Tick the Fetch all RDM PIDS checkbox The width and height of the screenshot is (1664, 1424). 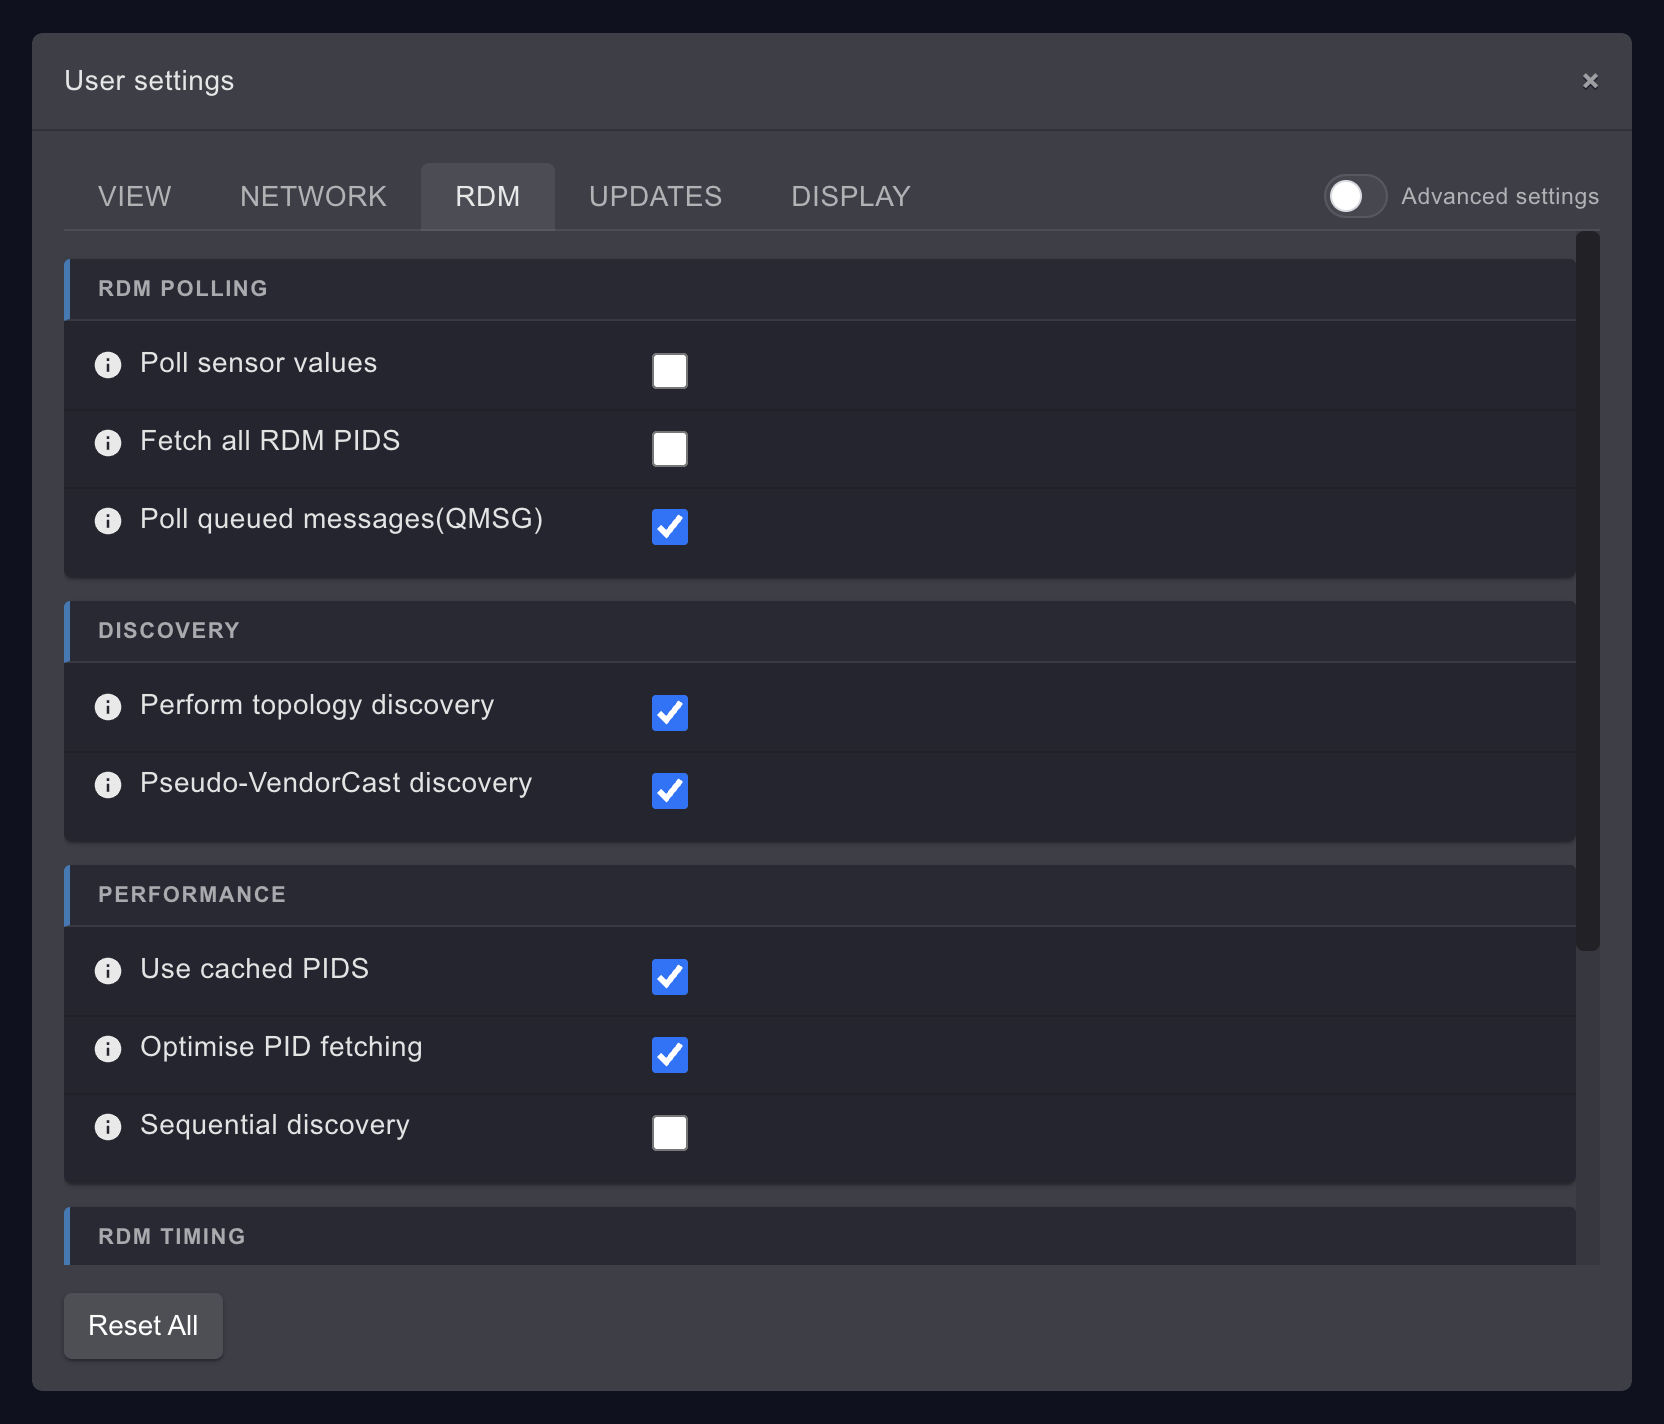(670, 449)
